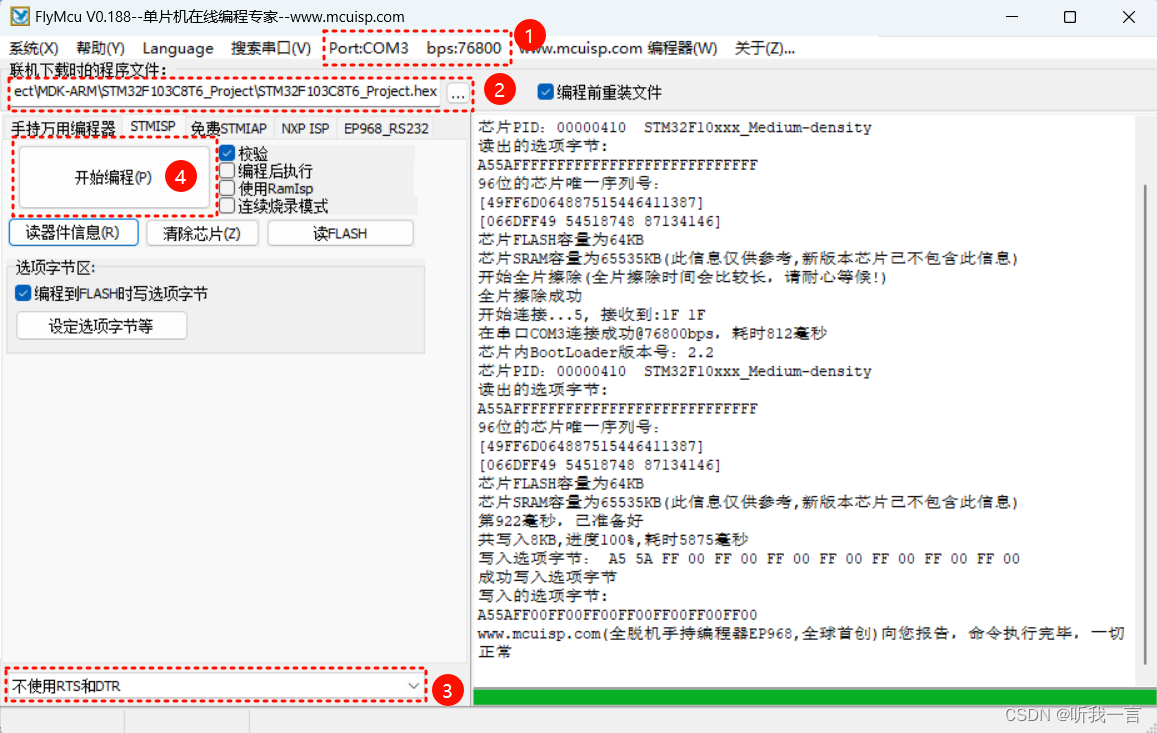
Task: Click 读器件信息(R) to read device info
Action: [72, 232]
